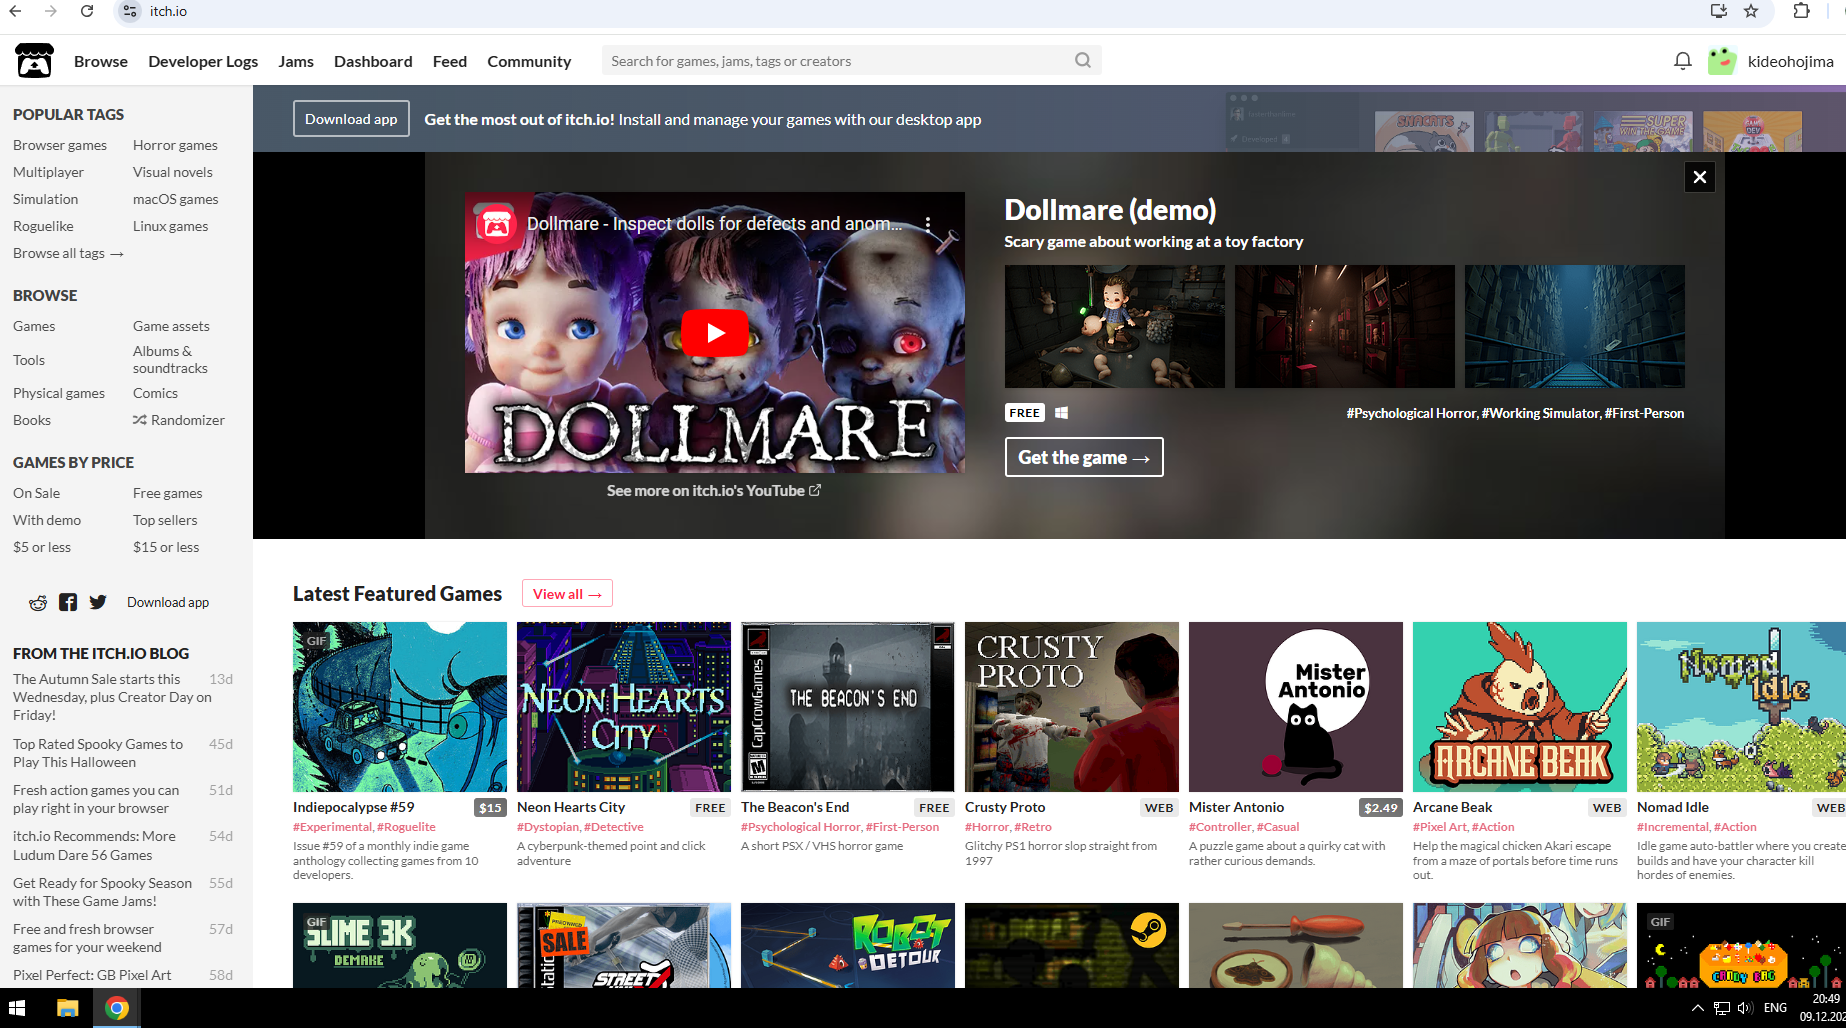Click the Get the game button

tap(1084, 457)
